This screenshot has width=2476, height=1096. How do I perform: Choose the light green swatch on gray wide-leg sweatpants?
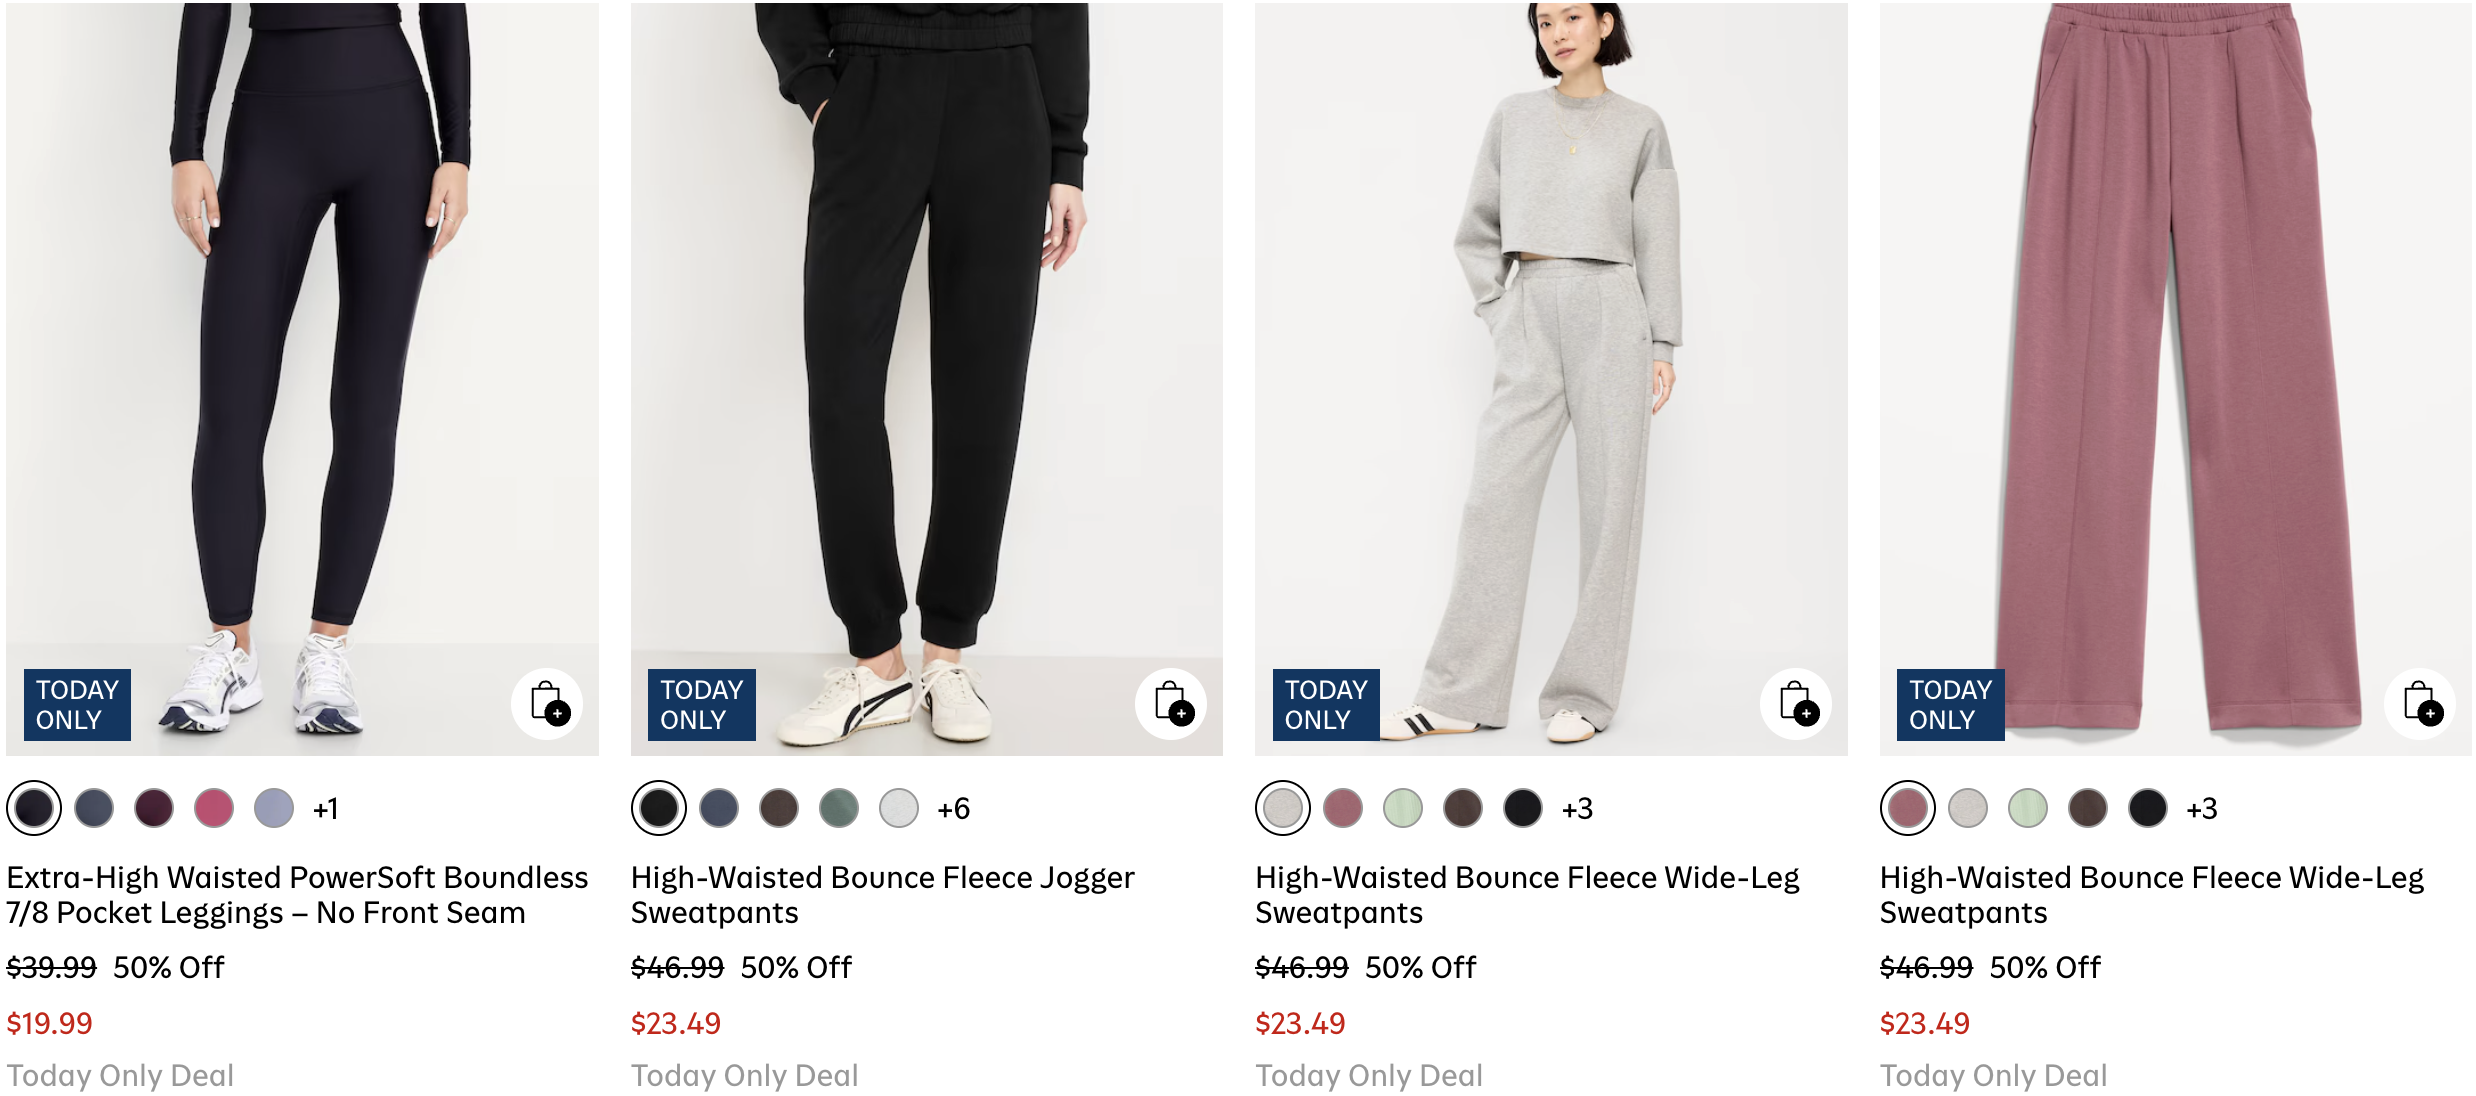[1403, 808]
